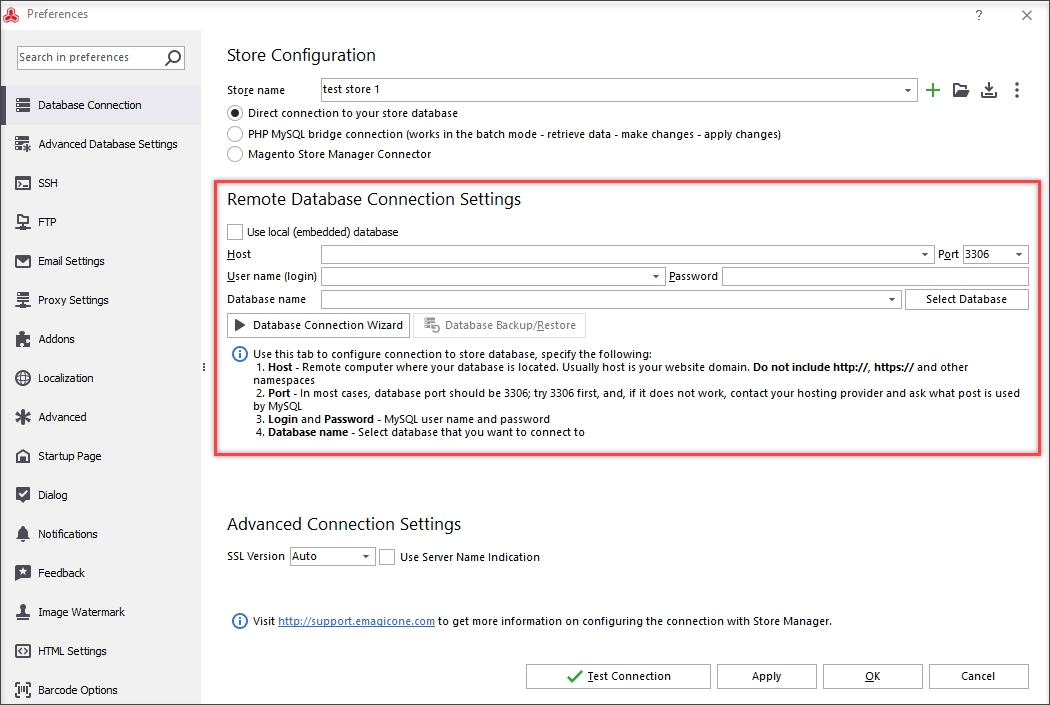Click the SSH terminal icon
The image size is (1050, 705).
pos(23,183)
